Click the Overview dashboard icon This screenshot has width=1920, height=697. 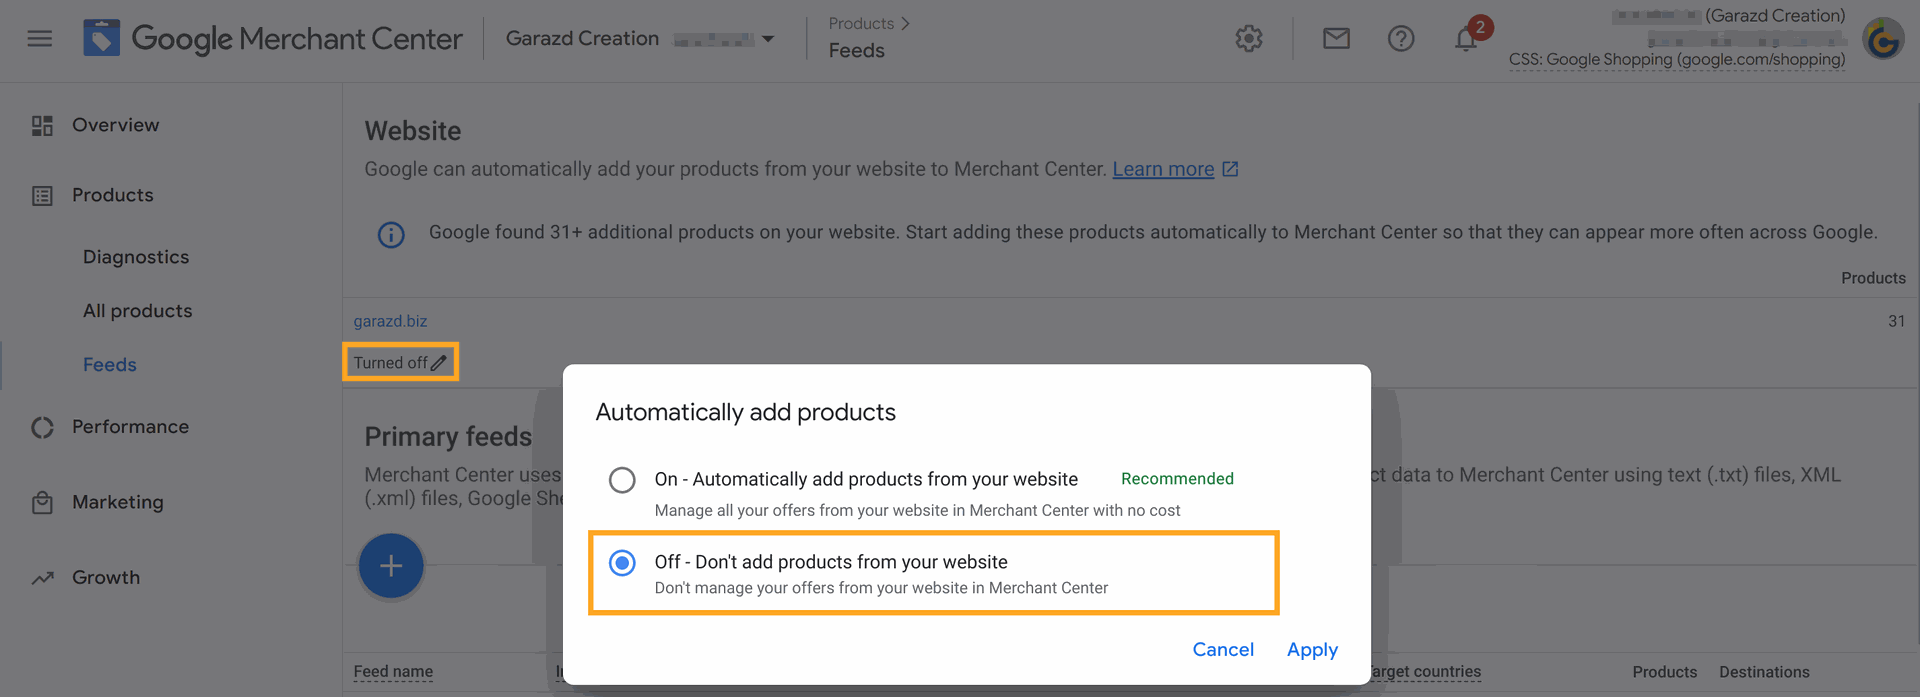pyautogui.click(x=42, y=126)
